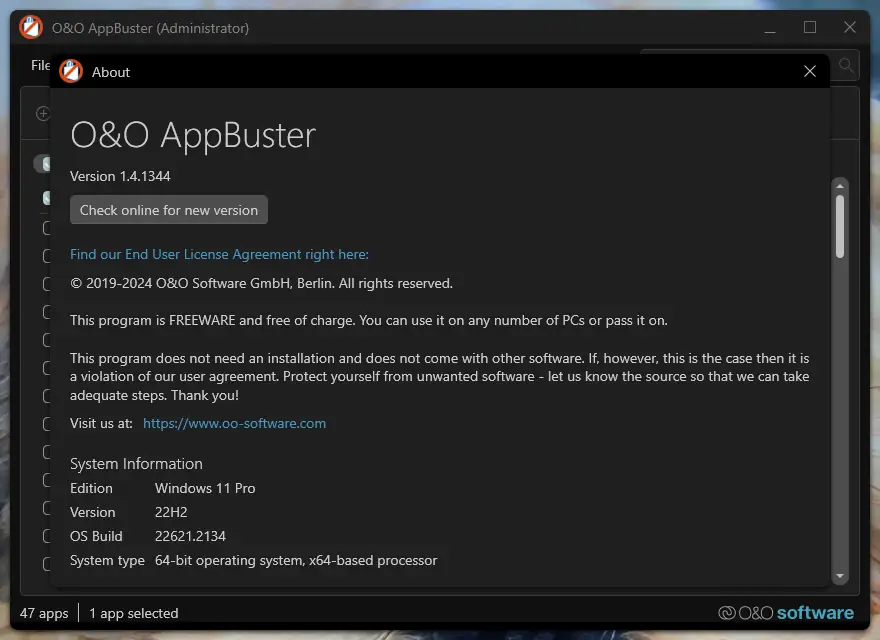The image size is (880, 640).
Task: Open the End User License Agreement link
Action: click(219, 254)
